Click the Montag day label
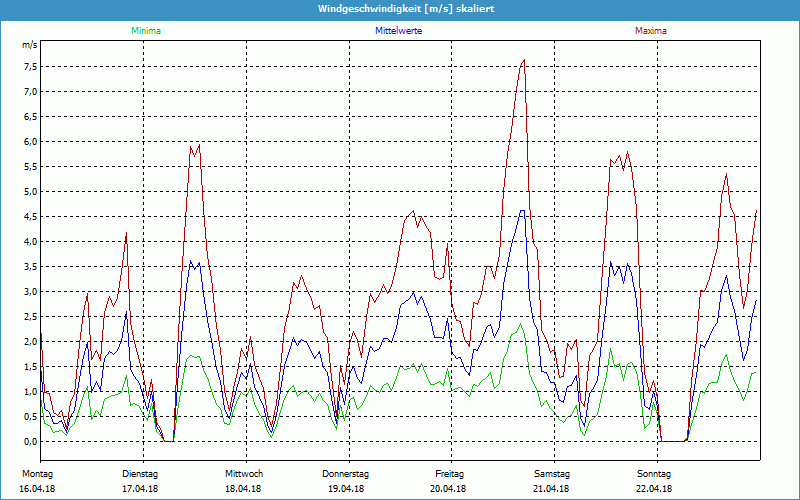 [37, 474]
